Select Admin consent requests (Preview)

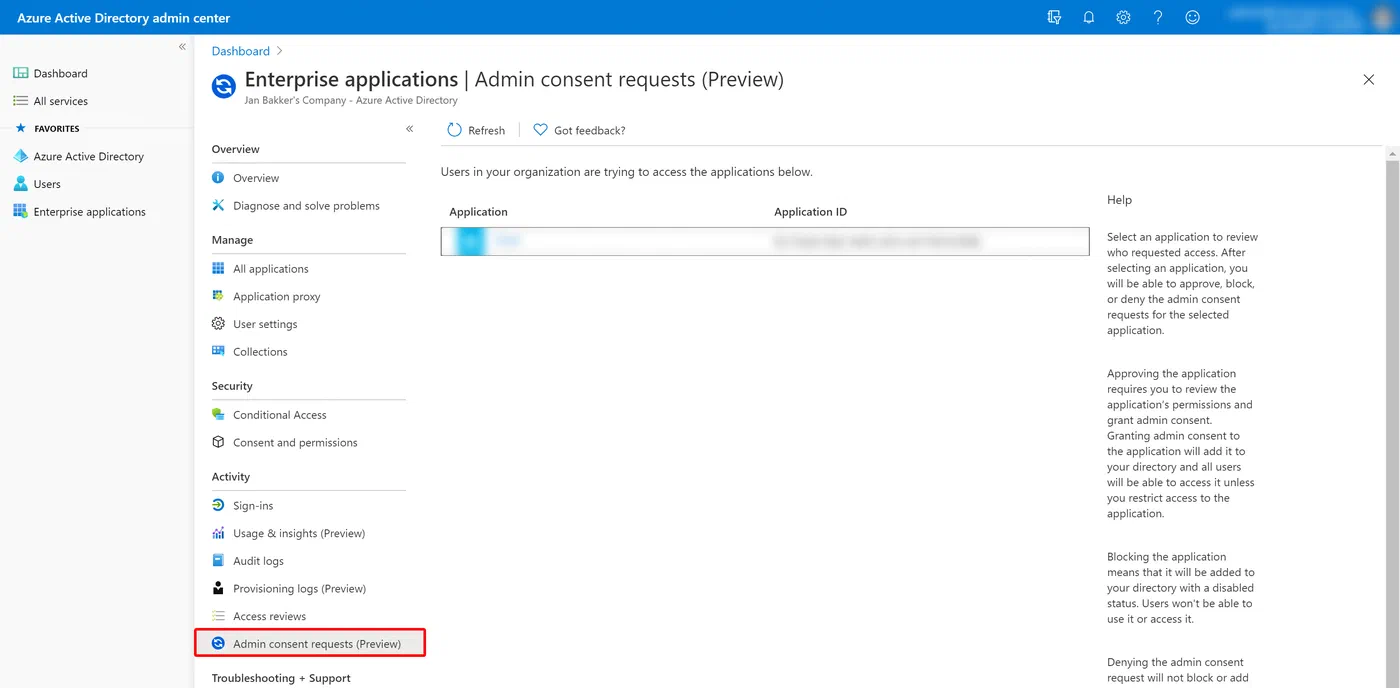(310, 644)
